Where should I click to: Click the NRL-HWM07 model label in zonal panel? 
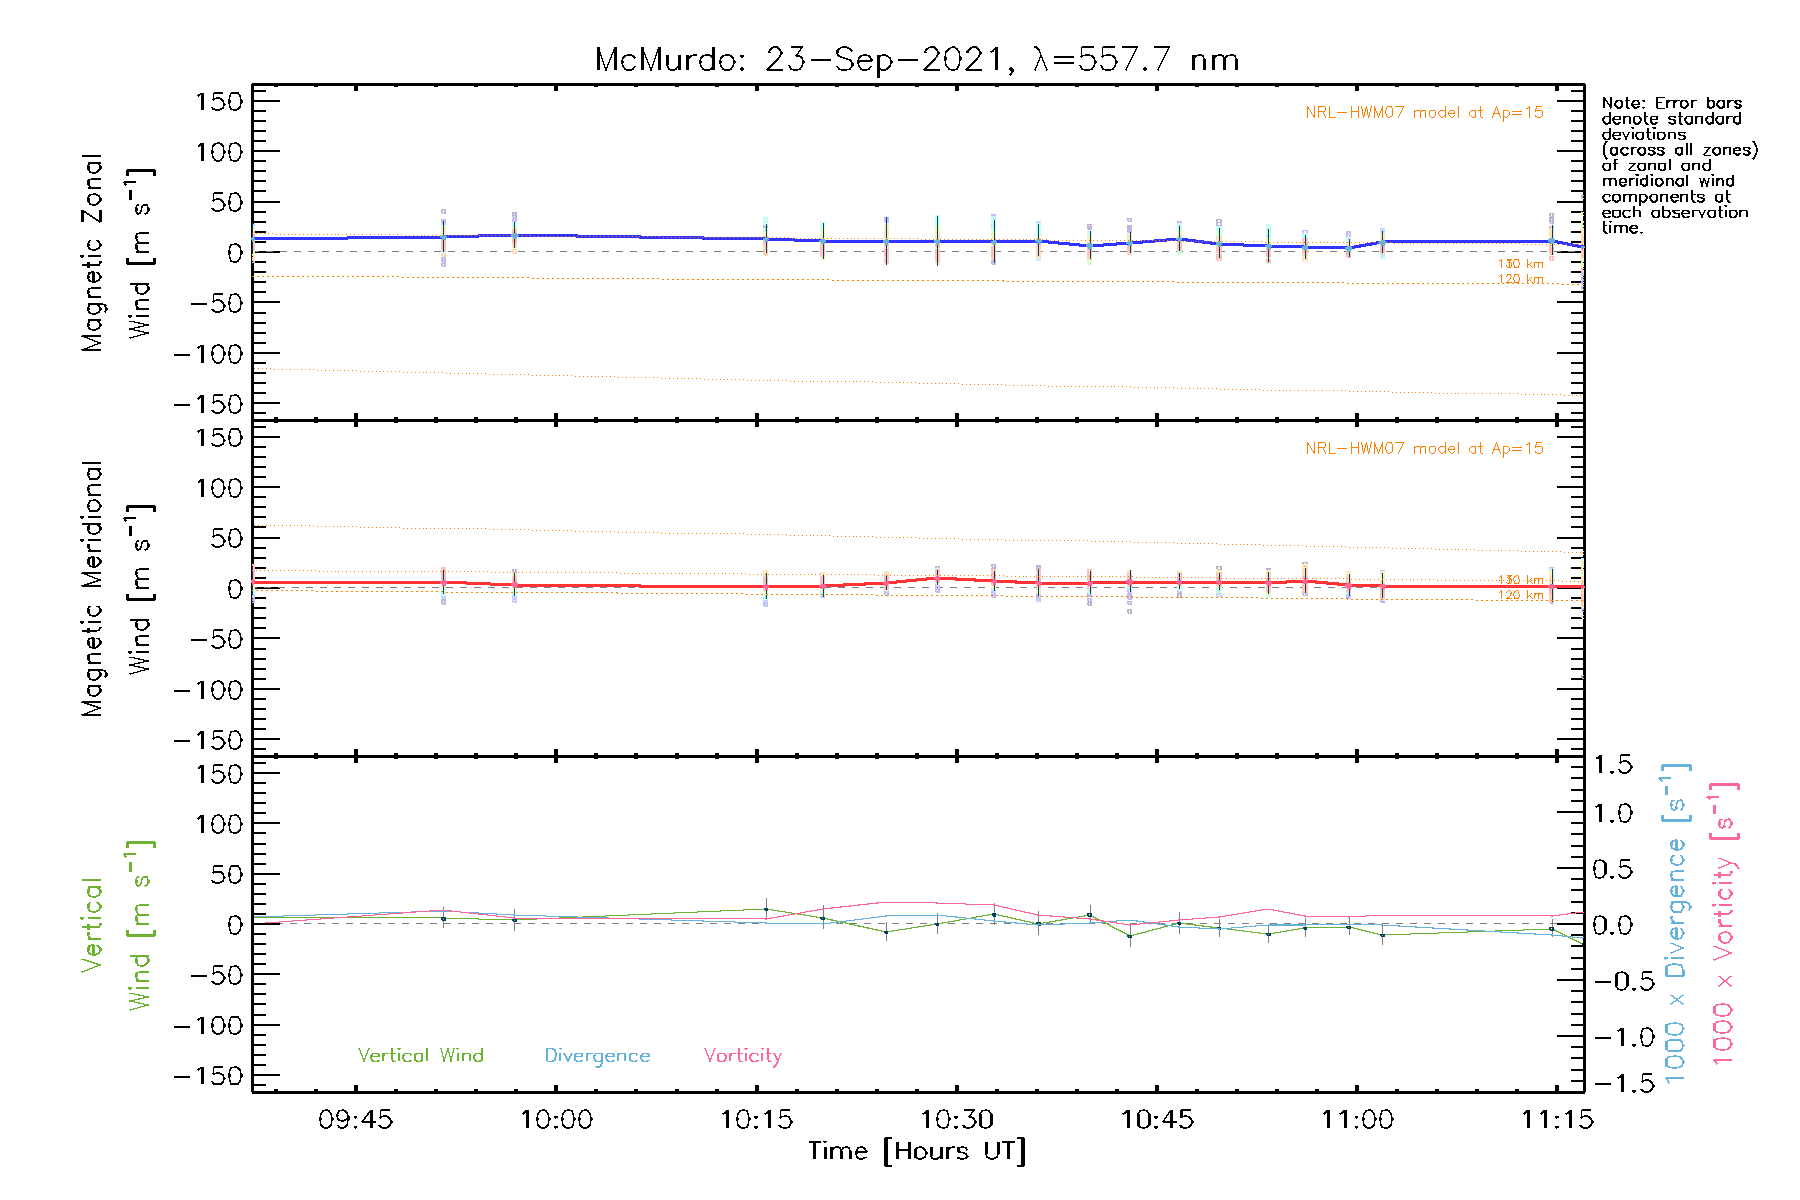coord(1423,113)
